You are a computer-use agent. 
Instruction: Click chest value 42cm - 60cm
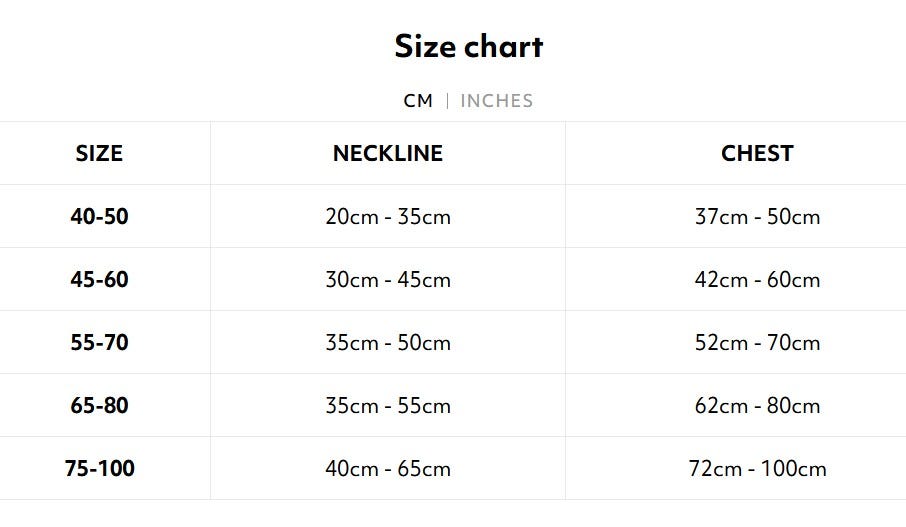click(757, 280)
